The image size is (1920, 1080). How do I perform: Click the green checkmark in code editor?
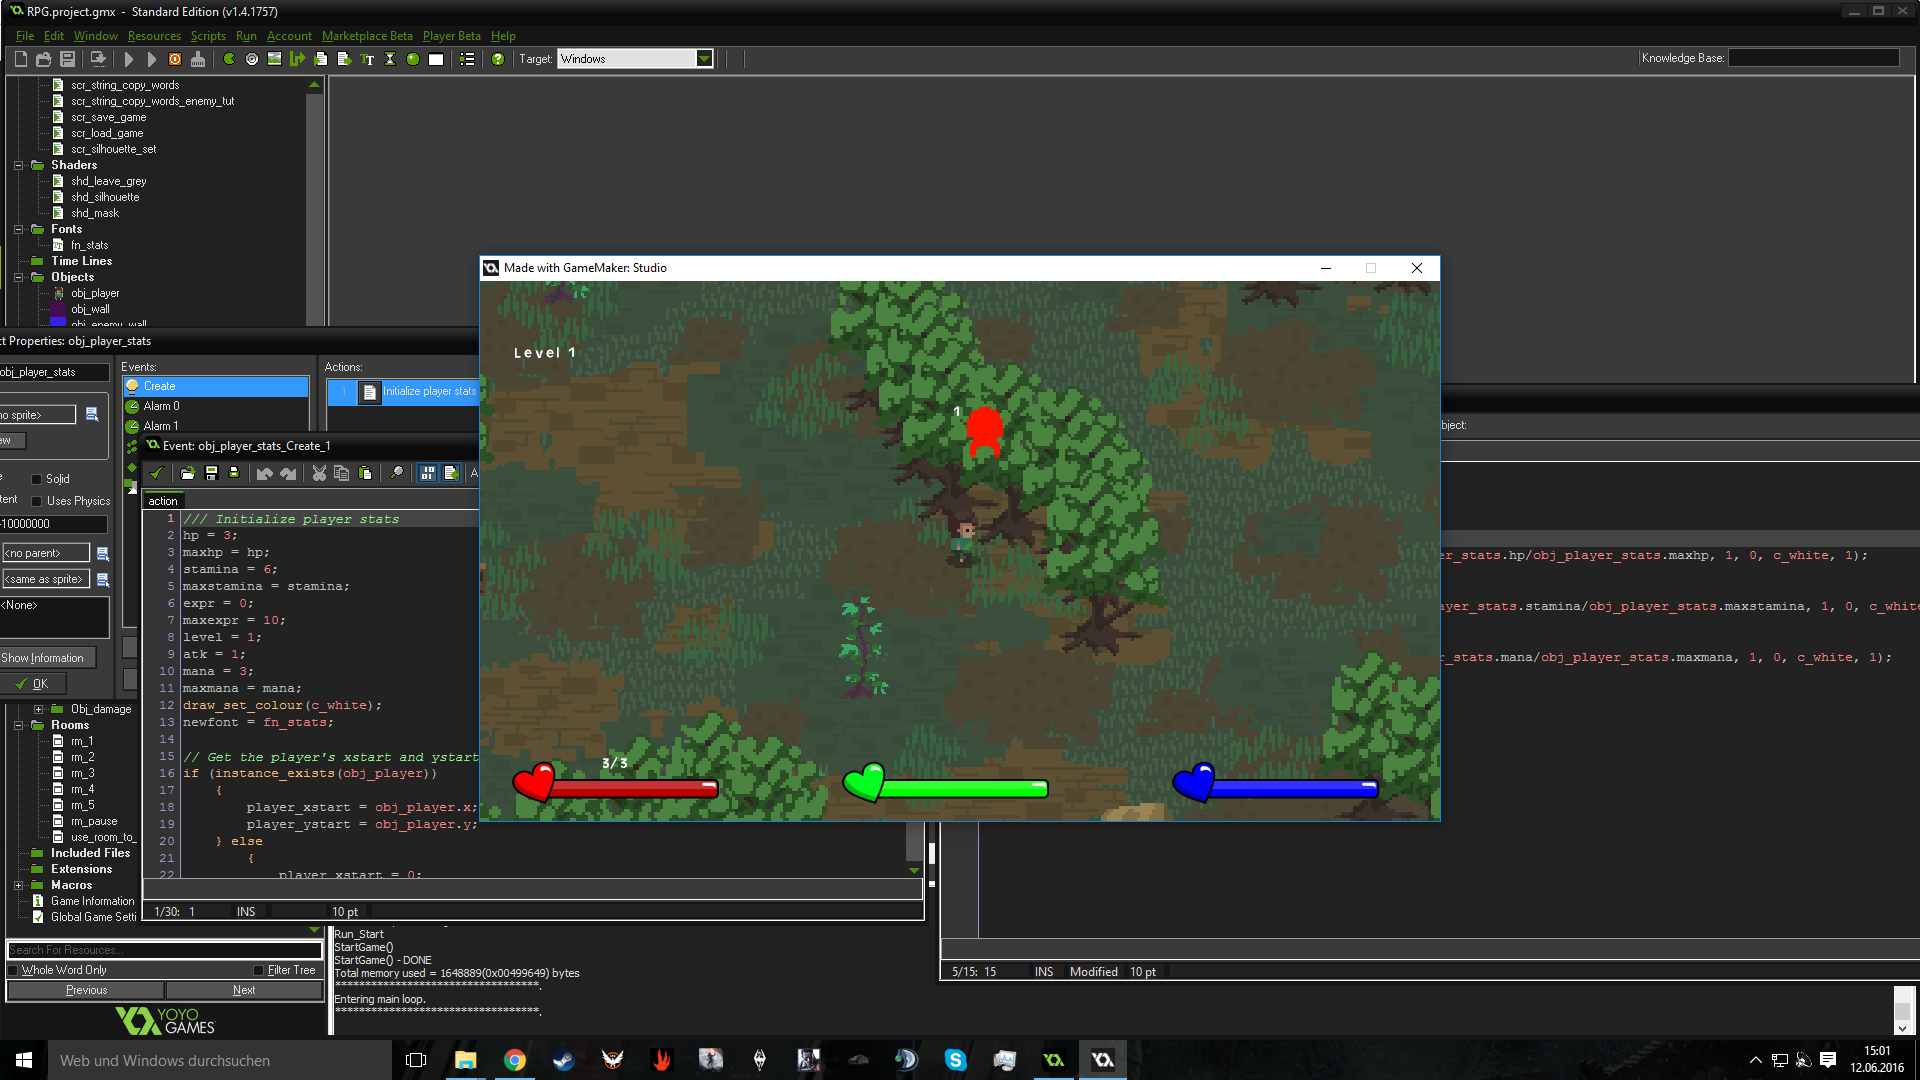[156, 473]
